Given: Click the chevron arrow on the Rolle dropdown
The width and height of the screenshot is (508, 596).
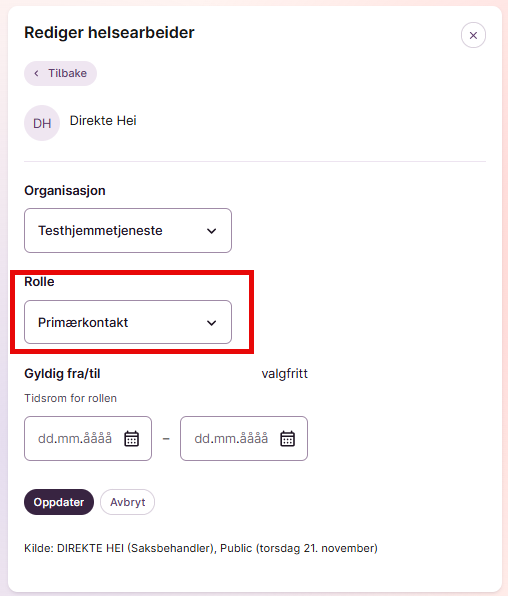Looking at the screenshot, I should [x=211, y=323].
